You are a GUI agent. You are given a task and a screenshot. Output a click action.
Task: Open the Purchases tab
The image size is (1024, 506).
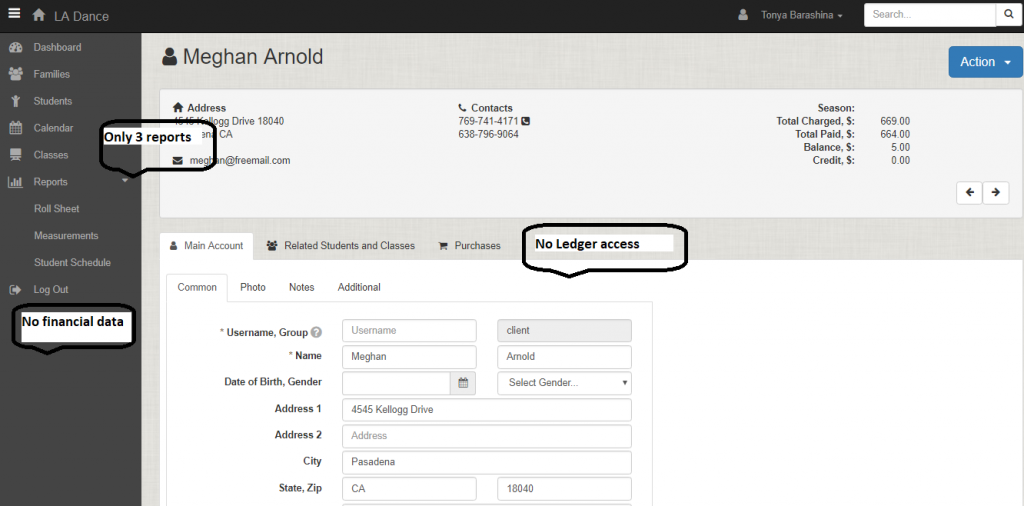(x=469, y=245)
